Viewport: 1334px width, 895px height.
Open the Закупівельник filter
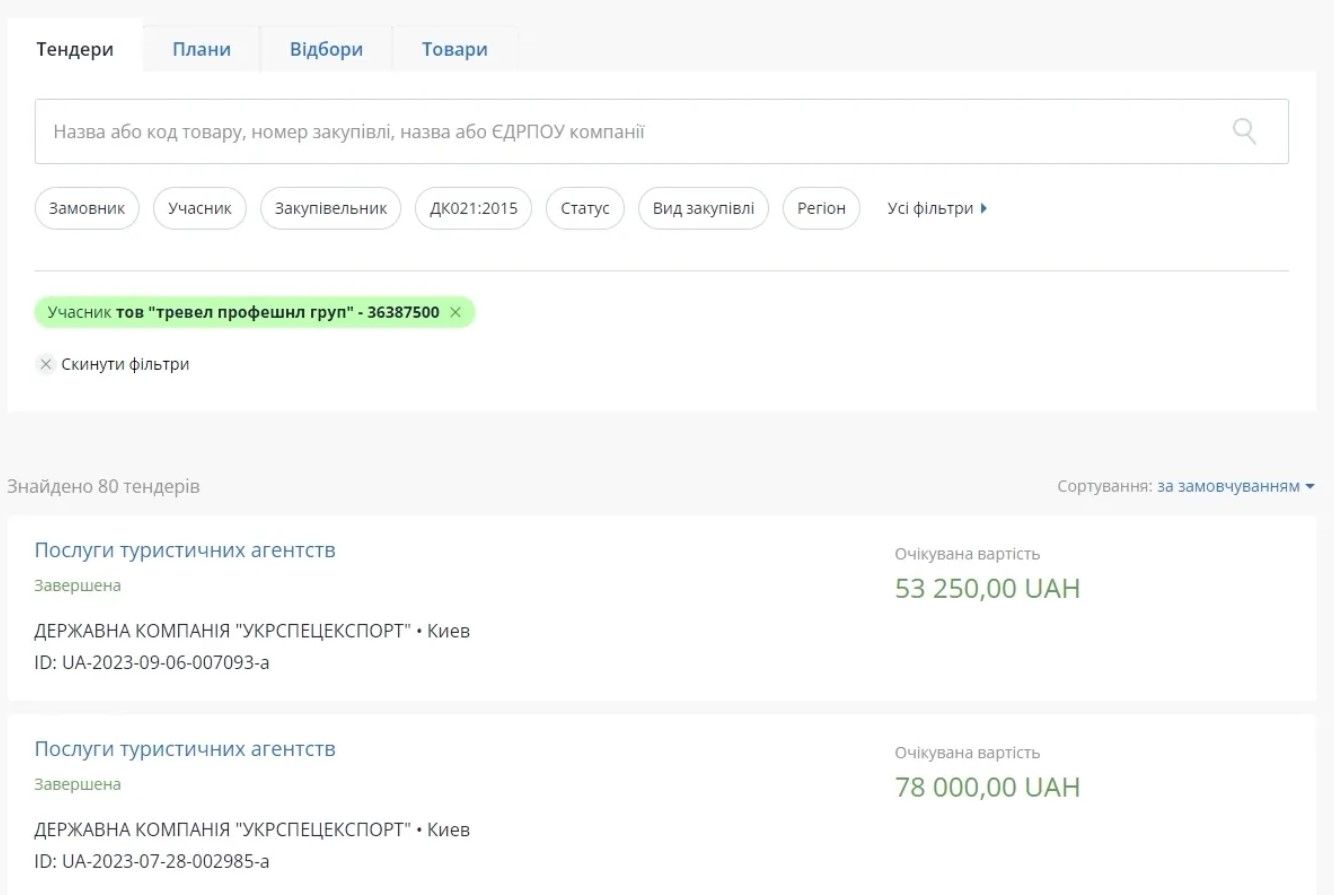(330, 208)
